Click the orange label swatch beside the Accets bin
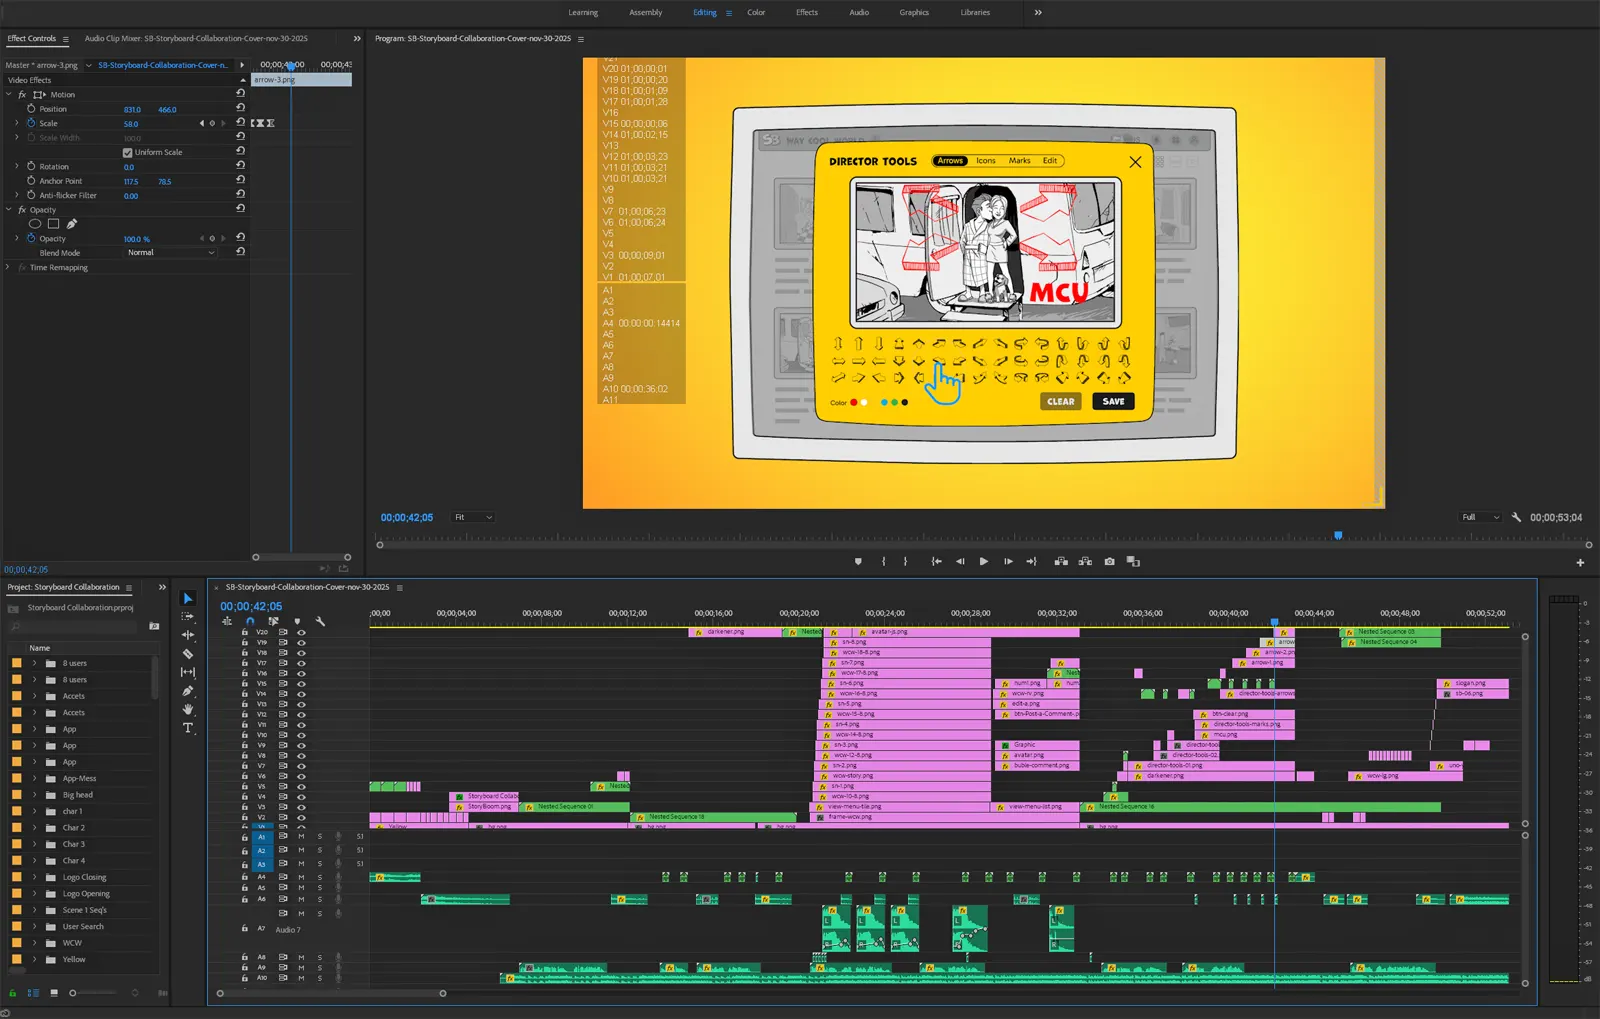The width and height of the screenshot is (1600, 1019). 19,695
